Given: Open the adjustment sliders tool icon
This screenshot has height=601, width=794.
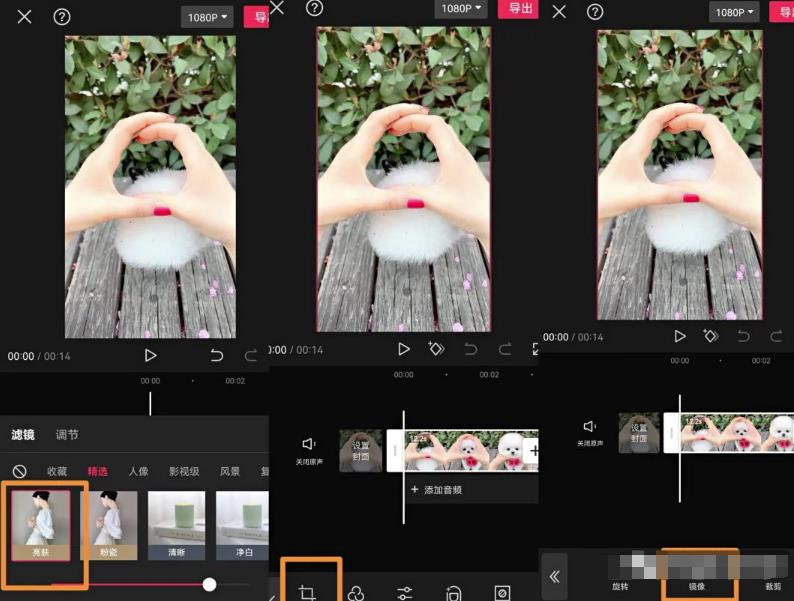Looking at the screenshot, I should (x=405, y=593).
